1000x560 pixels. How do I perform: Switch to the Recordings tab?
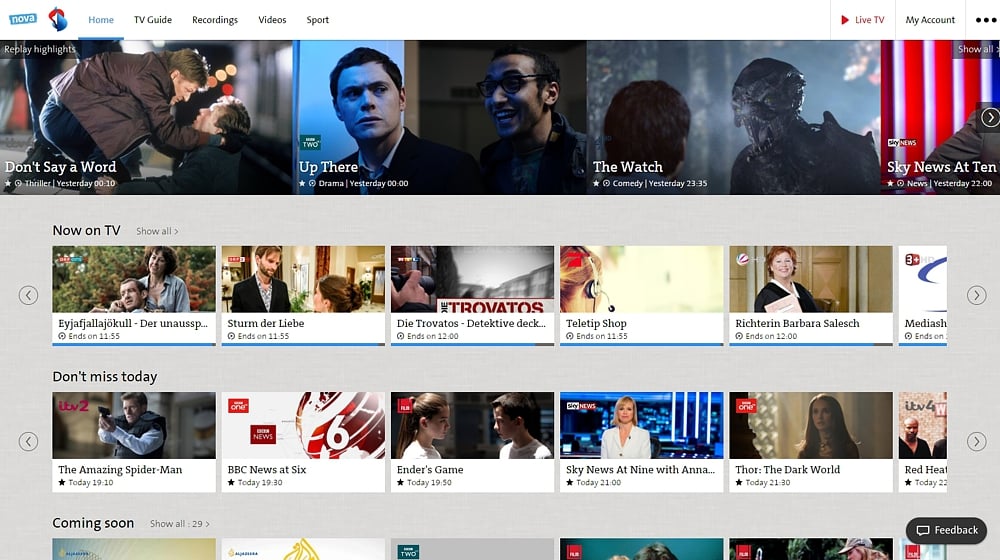(x=215, y=20)
